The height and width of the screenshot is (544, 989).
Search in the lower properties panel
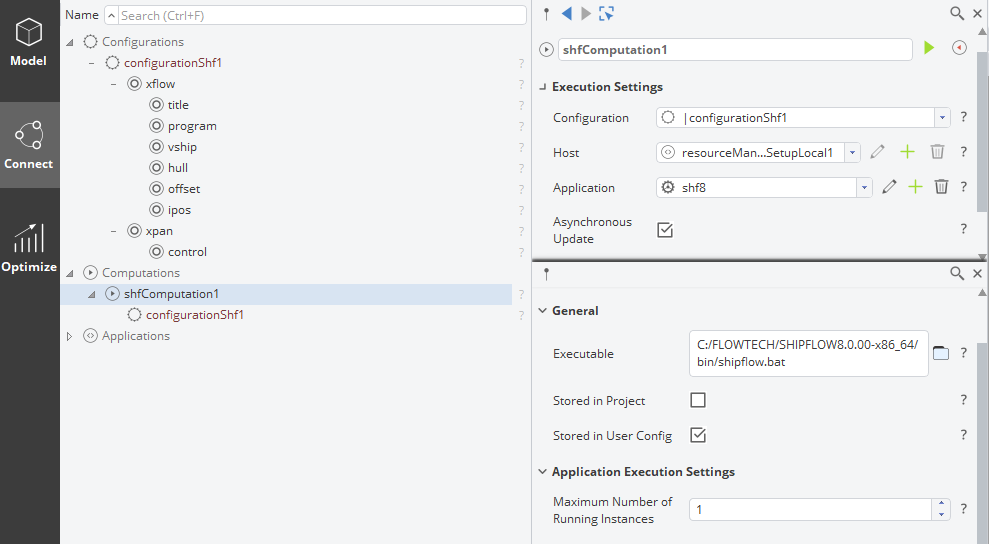[957, 273]
